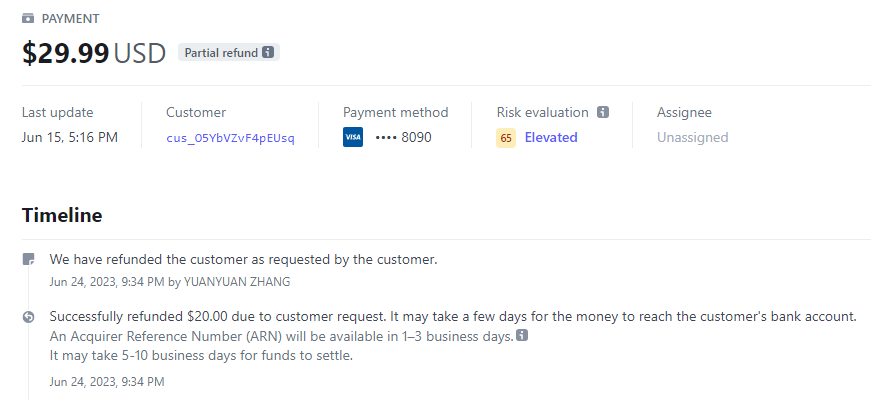The height and width of the screenshot is (400, 871).
Task: Click the Risk evaluation info icon
Action: [x=603, y=113]
